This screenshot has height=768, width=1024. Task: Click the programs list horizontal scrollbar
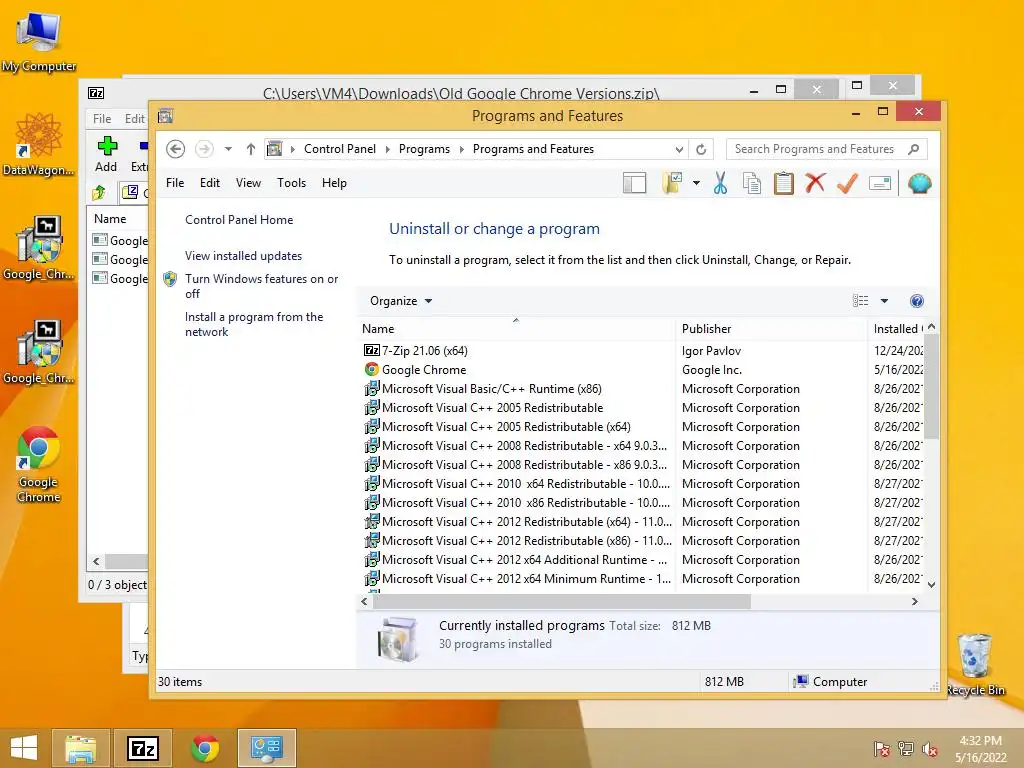pyautogui.click(x=562, y=601)
